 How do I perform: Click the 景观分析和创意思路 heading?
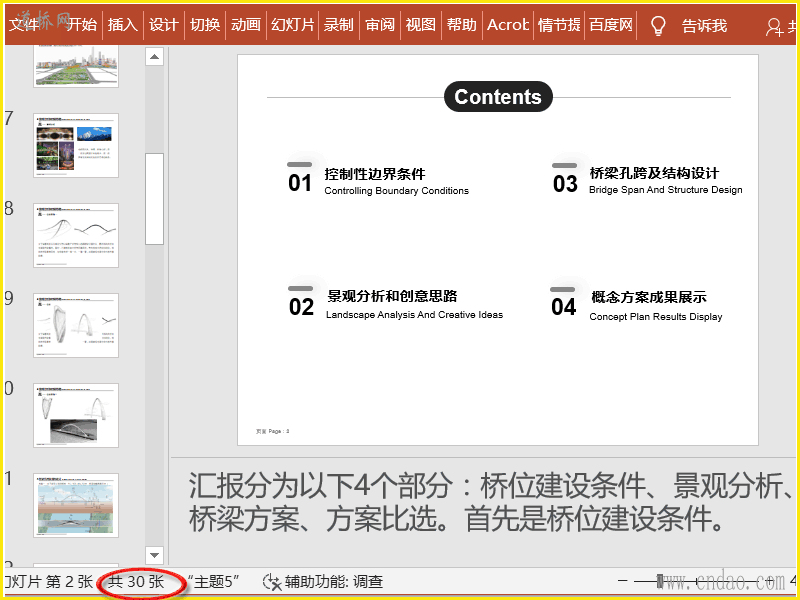click(x=392, y=296)
